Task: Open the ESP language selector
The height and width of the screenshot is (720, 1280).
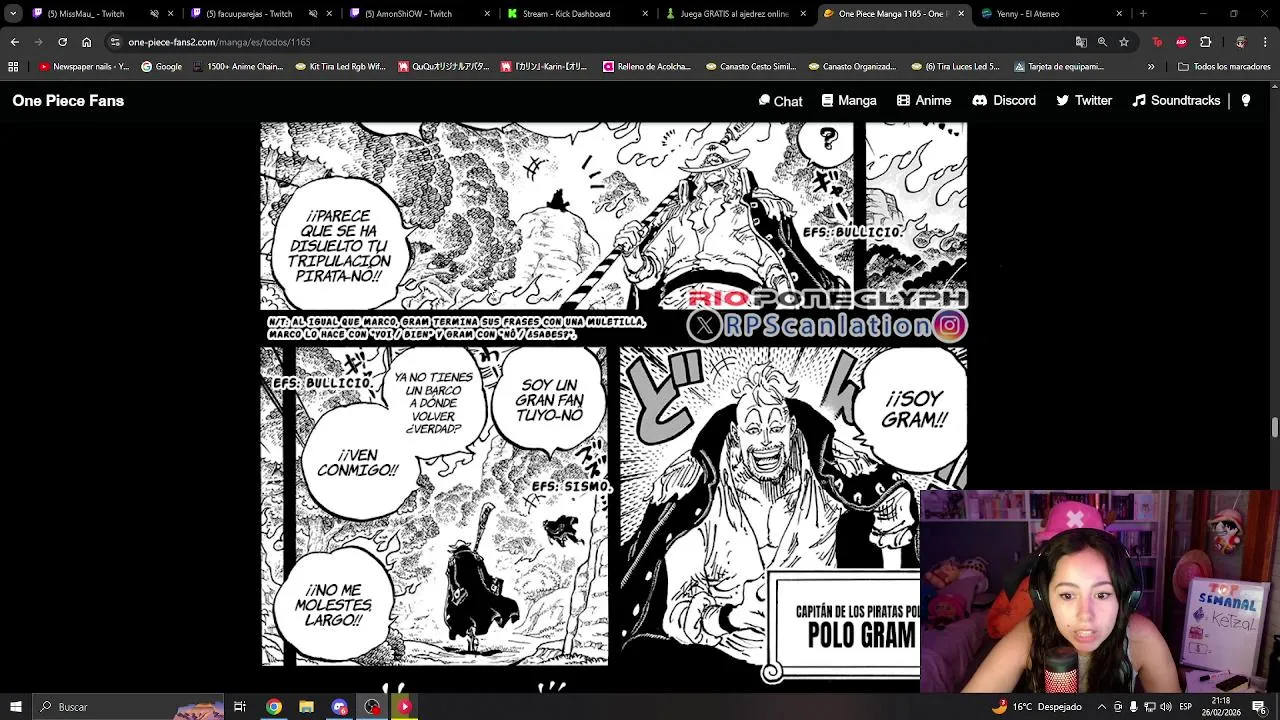Action: [1186, 707]
